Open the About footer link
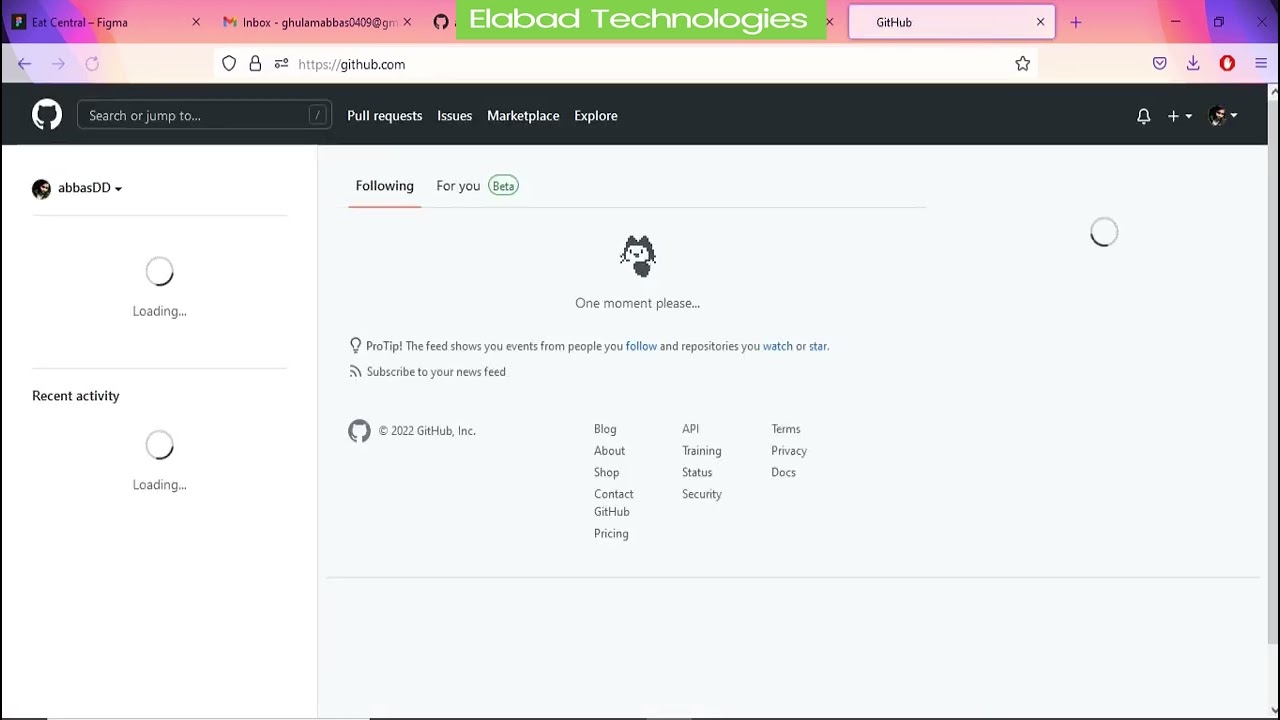This screenshot has height=720, width=1280. pos(609,451)
